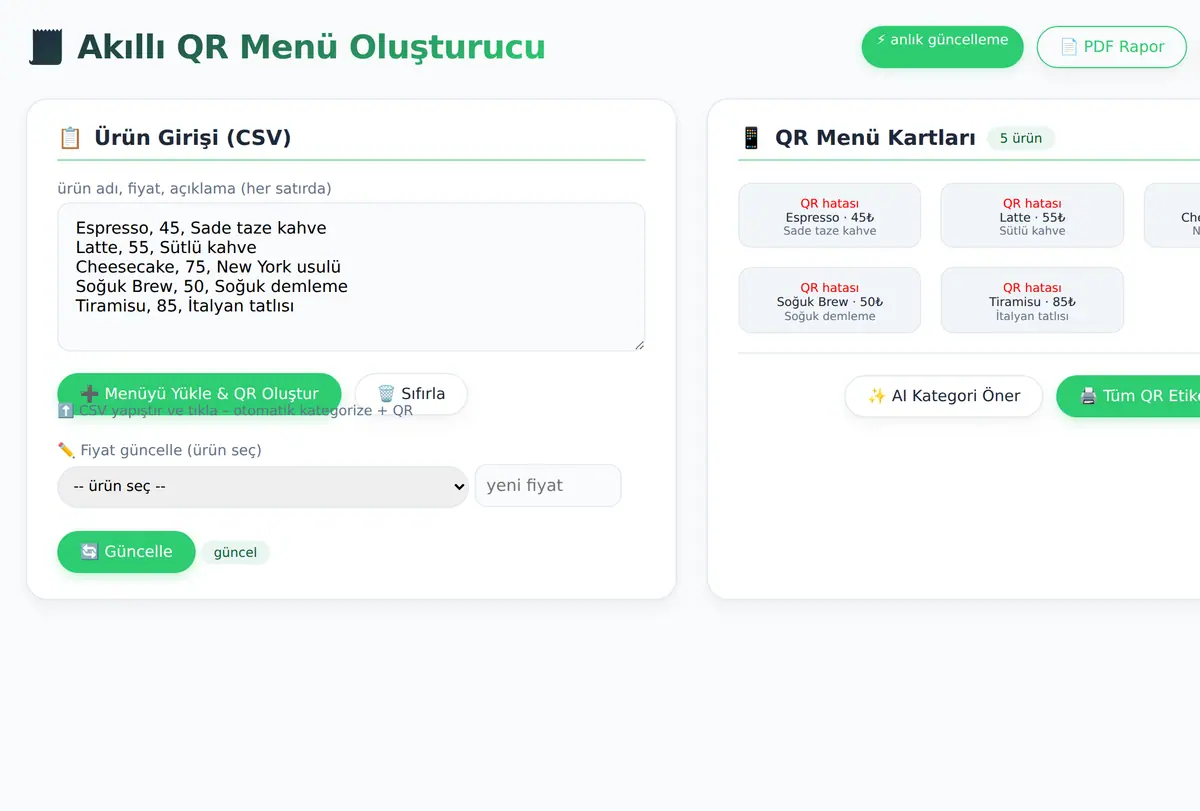
Task: Click 'QR hatası' text on the Espresso card
Action: [x=830, y=203]
